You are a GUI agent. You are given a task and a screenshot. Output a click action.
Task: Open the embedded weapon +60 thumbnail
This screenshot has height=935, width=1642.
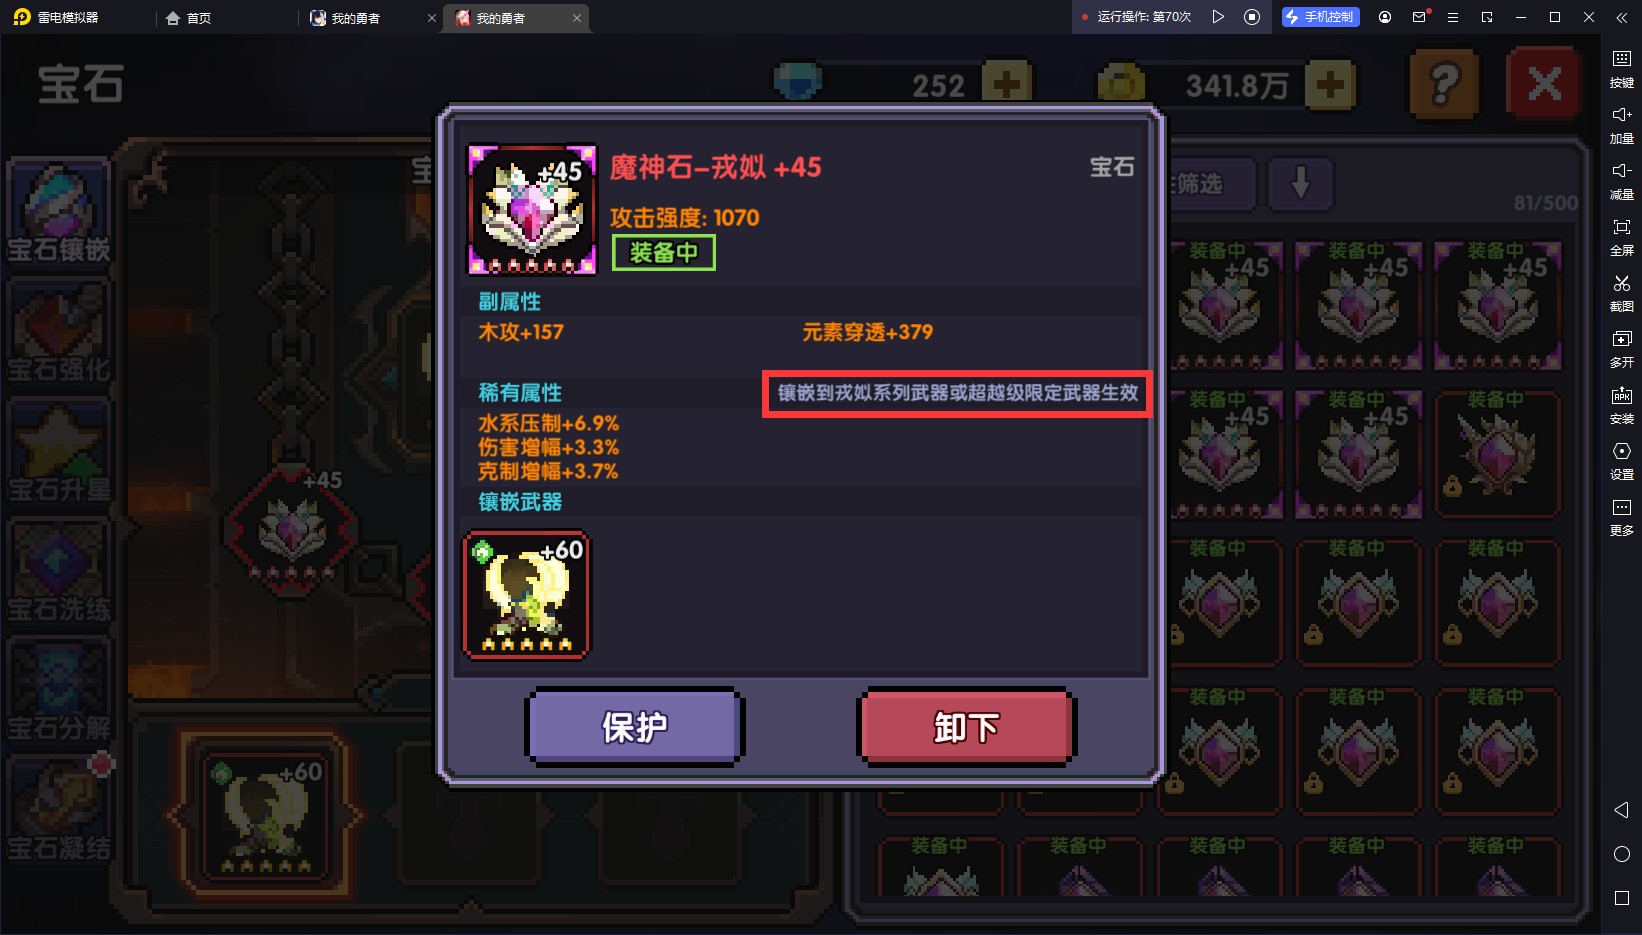click(527, 595)
